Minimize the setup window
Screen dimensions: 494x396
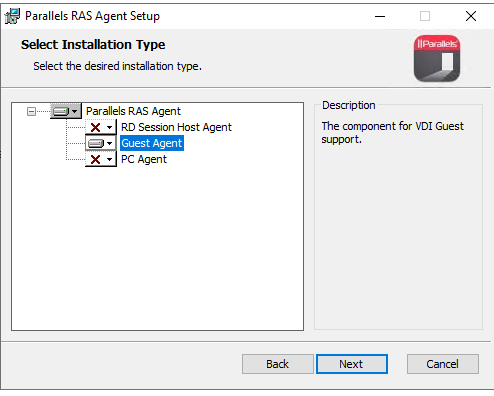[380, 16]
